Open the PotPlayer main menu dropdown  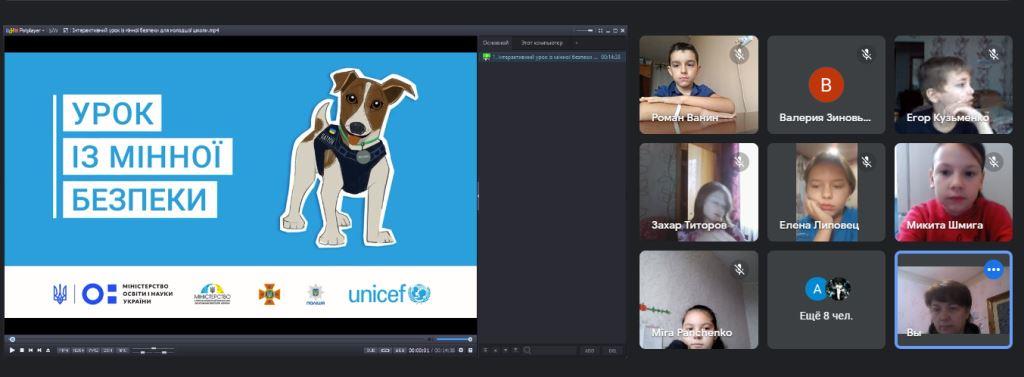25,30
